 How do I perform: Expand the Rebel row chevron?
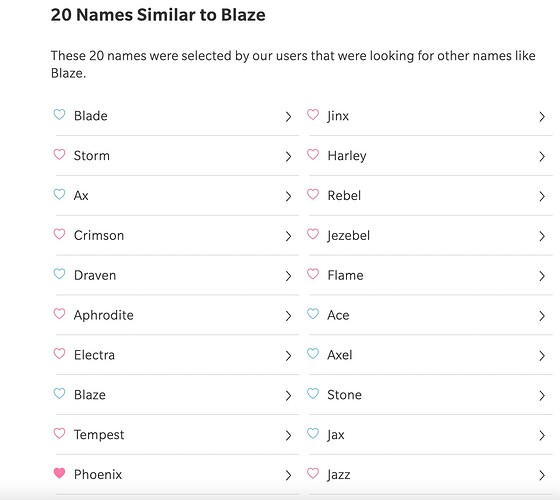click(x=542, y=196)
